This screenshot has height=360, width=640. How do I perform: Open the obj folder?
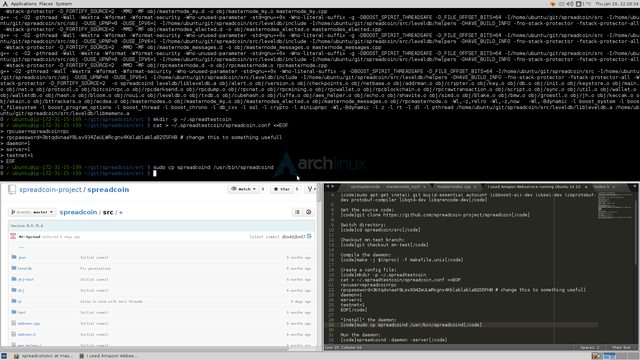click(21, 291)
